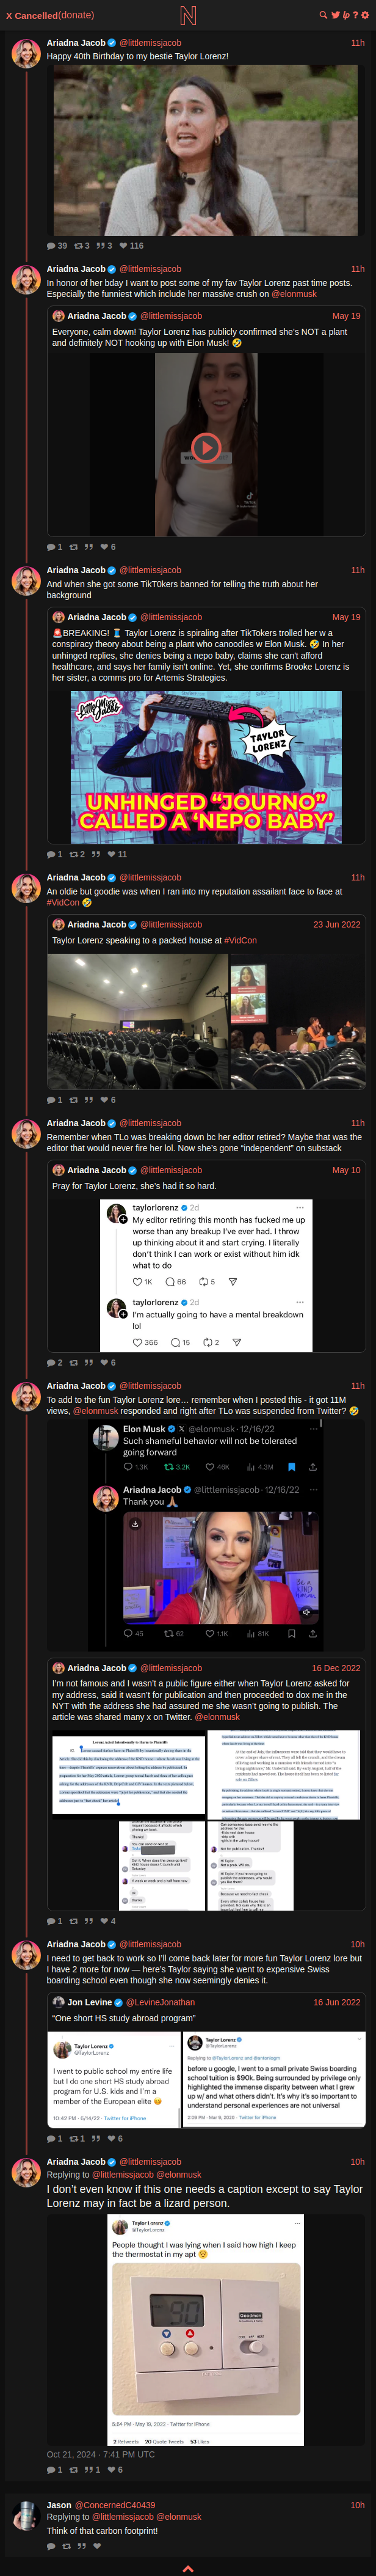
Task: Follow the #VidCon hashtag link in packed house quote
Action: [x=240, y=940]
